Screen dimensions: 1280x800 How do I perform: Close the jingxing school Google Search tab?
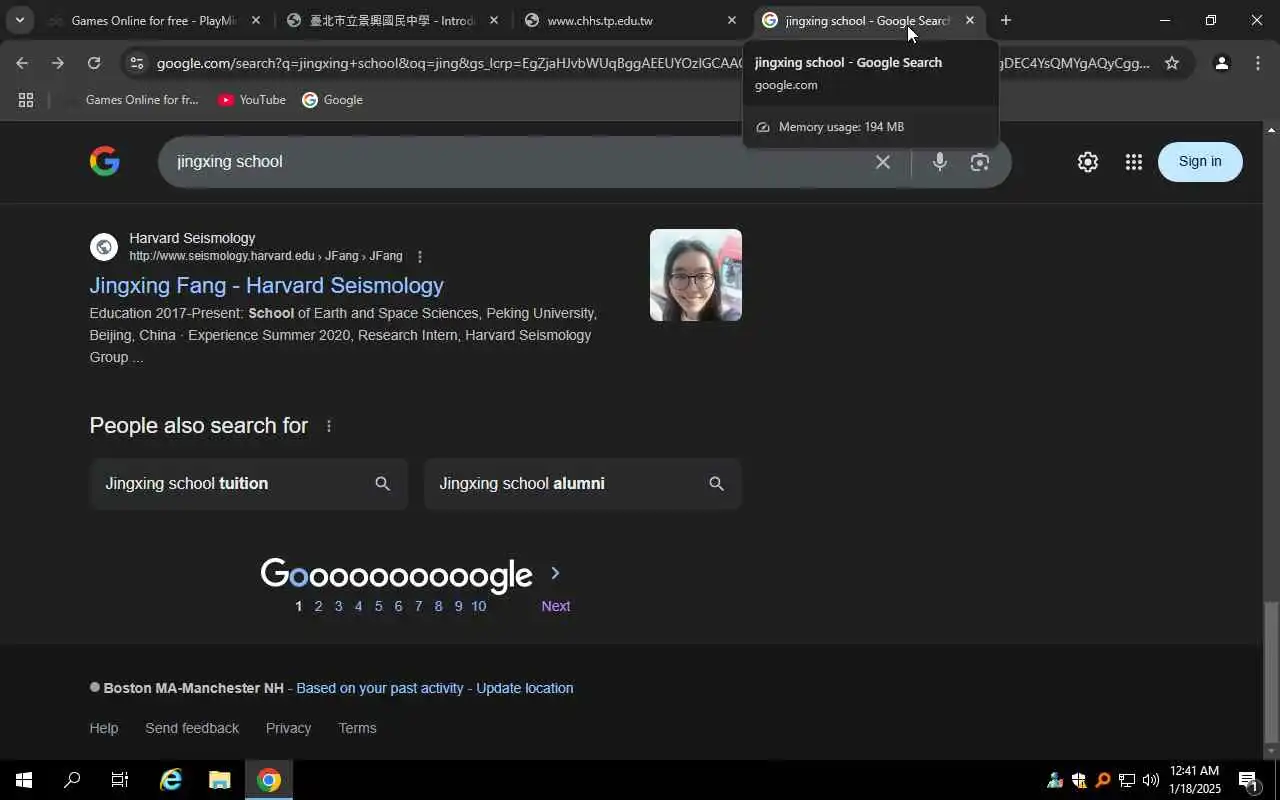[x=969, y=20]
